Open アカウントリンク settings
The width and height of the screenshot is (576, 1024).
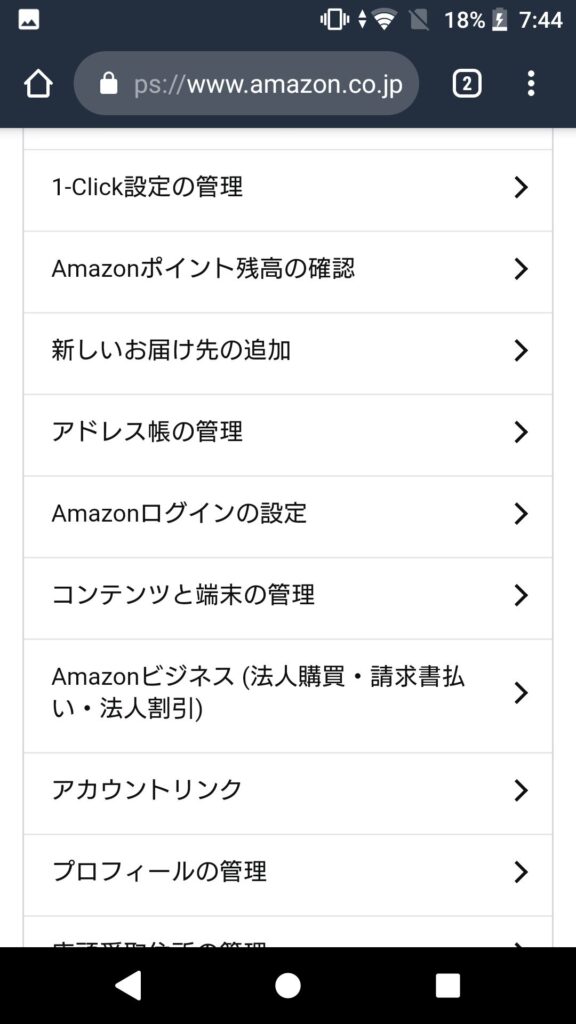[x=288, y=793]
